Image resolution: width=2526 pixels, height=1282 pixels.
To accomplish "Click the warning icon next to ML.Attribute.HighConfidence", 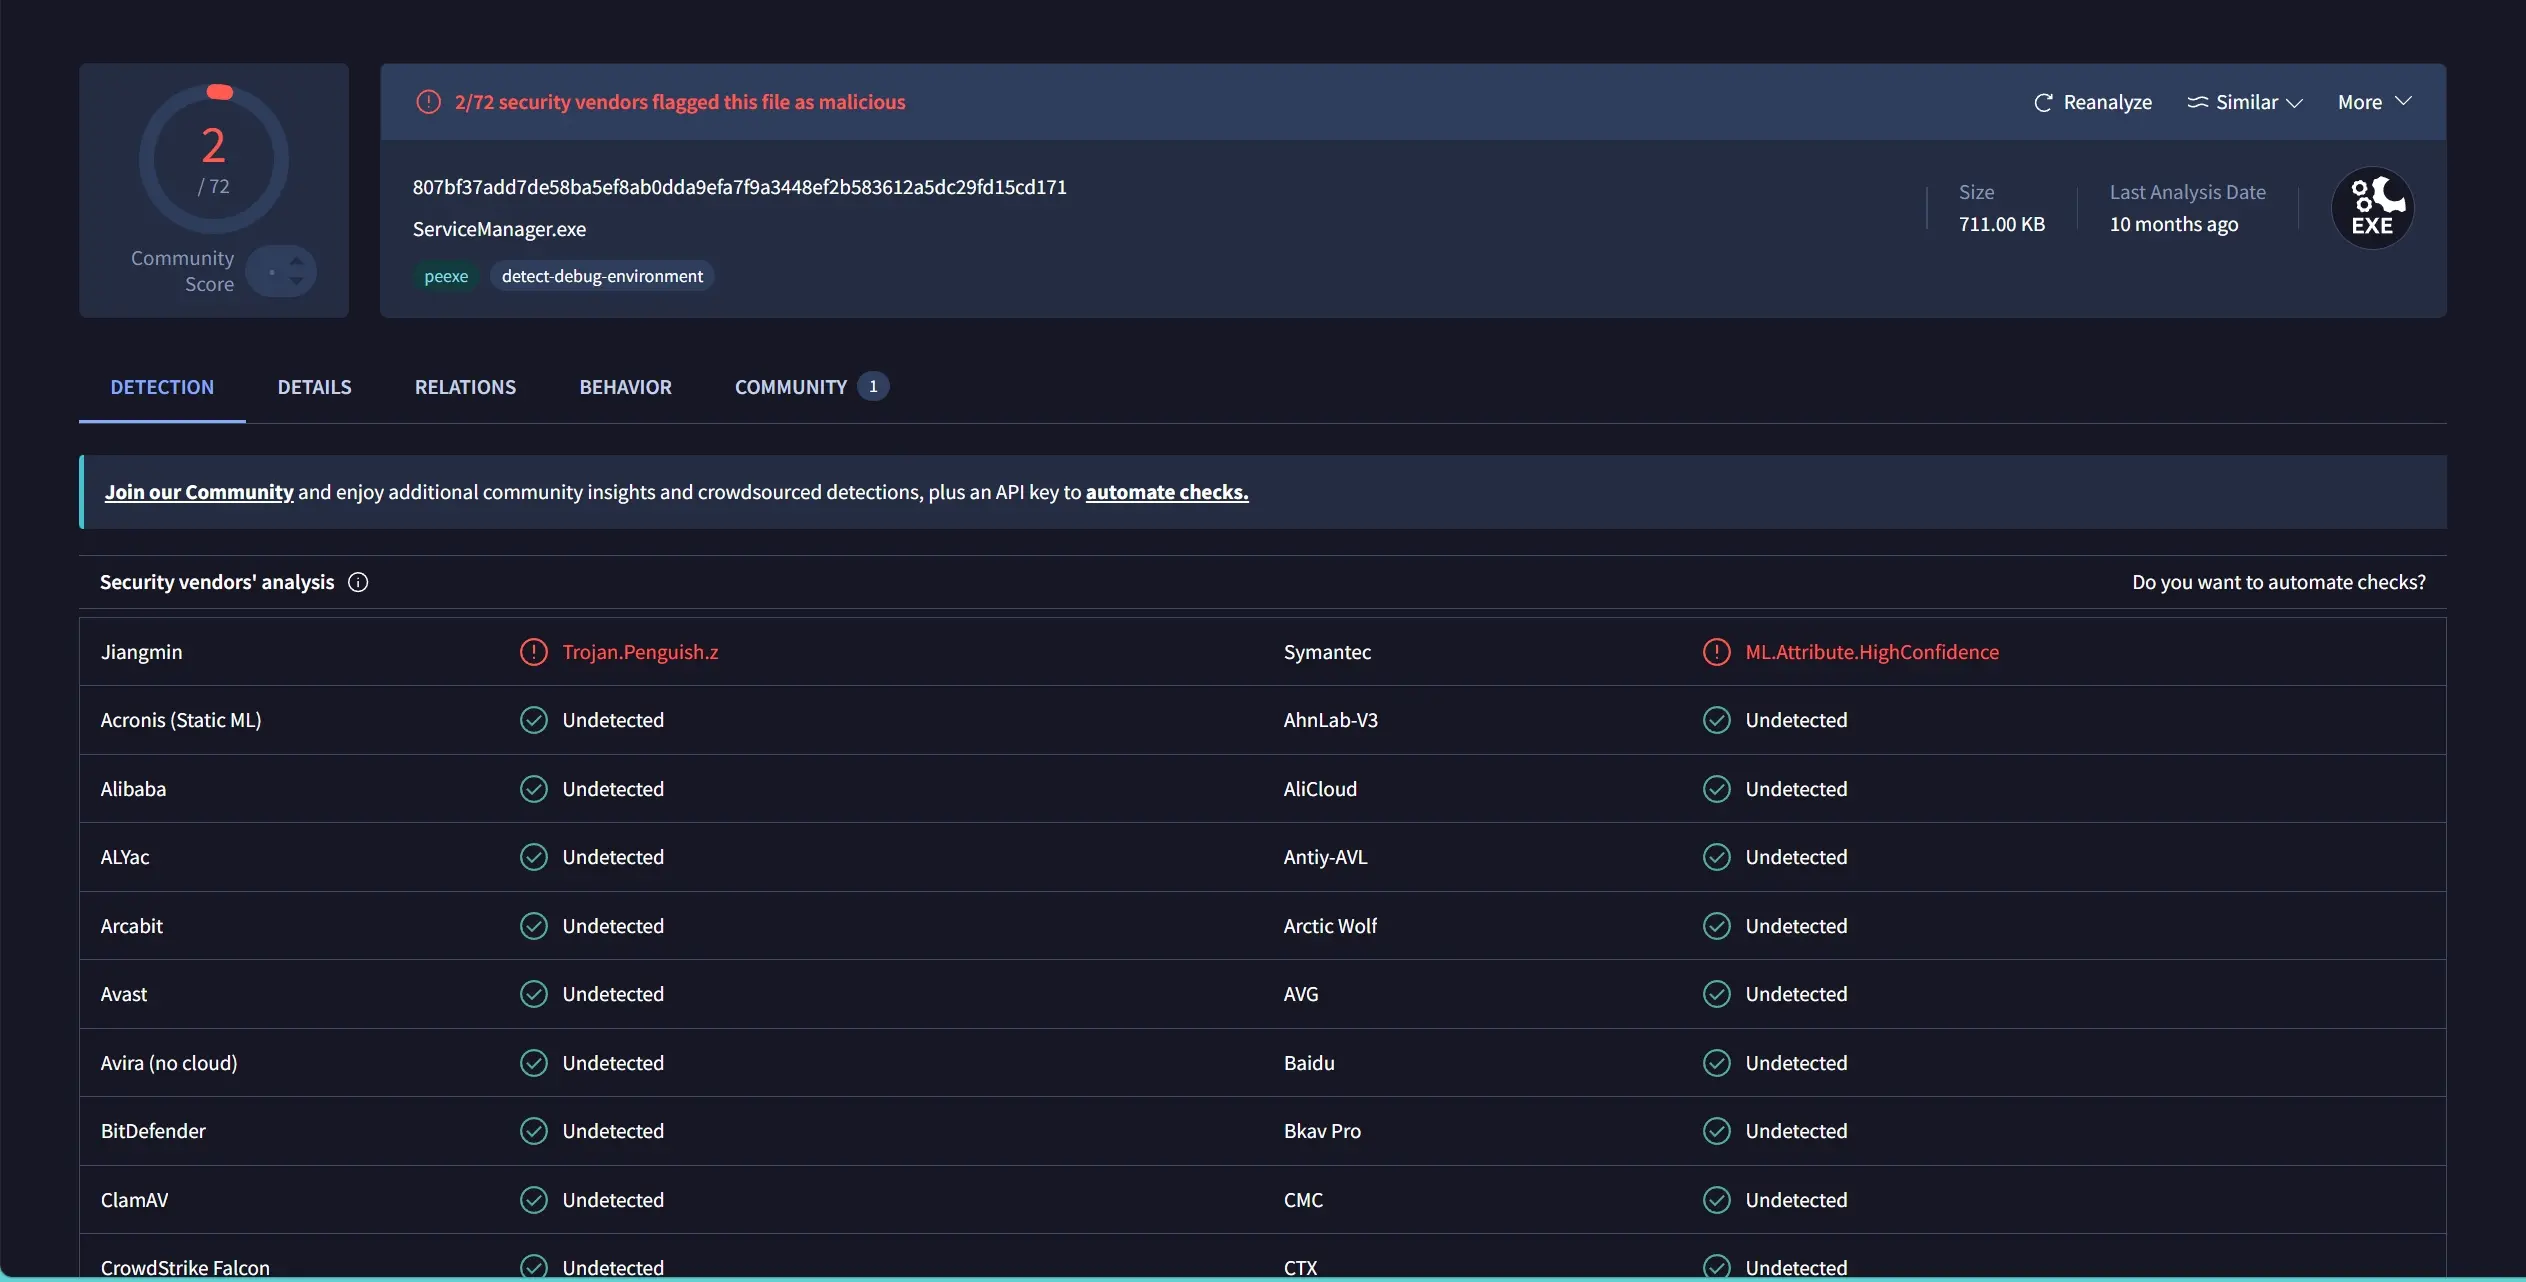I will point(1717,652).
